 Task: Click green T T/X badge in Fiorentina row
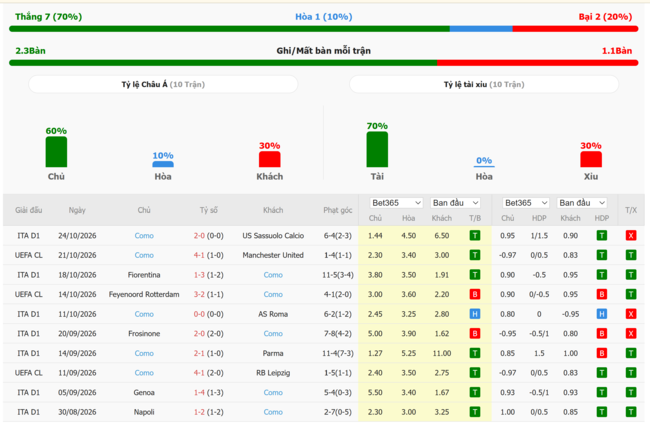631,275
